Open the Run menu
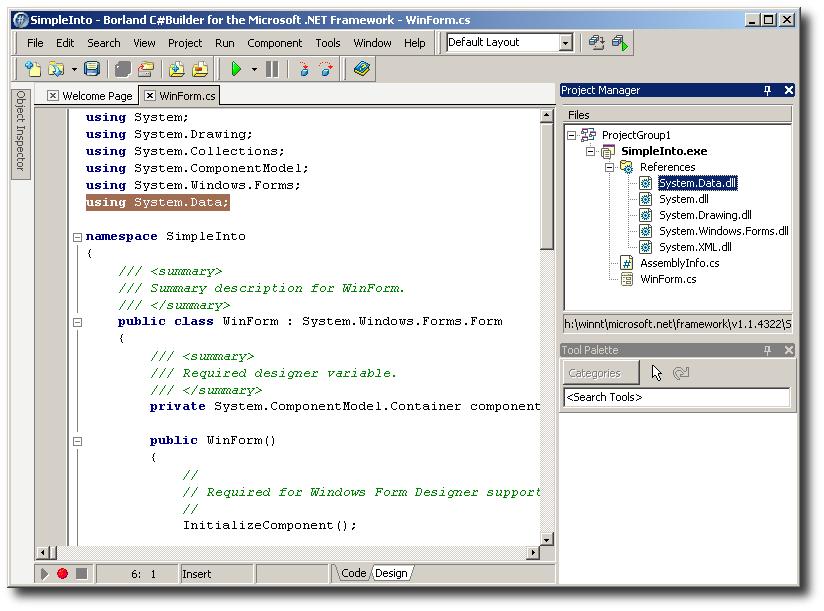 225,43
